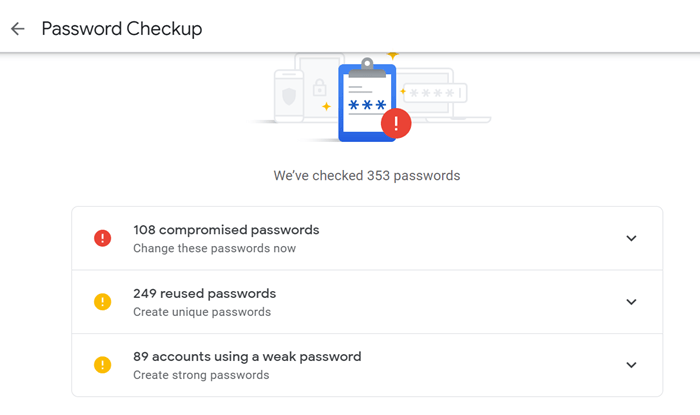Viewport: 700px width, 415px height.
Task: Click the yellow weak password warning icon
Action: [x=102, y=365]
